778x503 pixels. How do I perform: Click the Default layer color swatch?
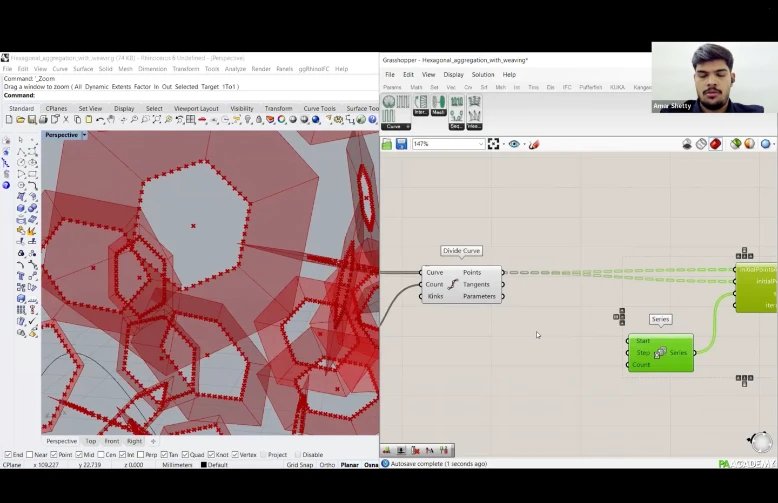(204, 465)
